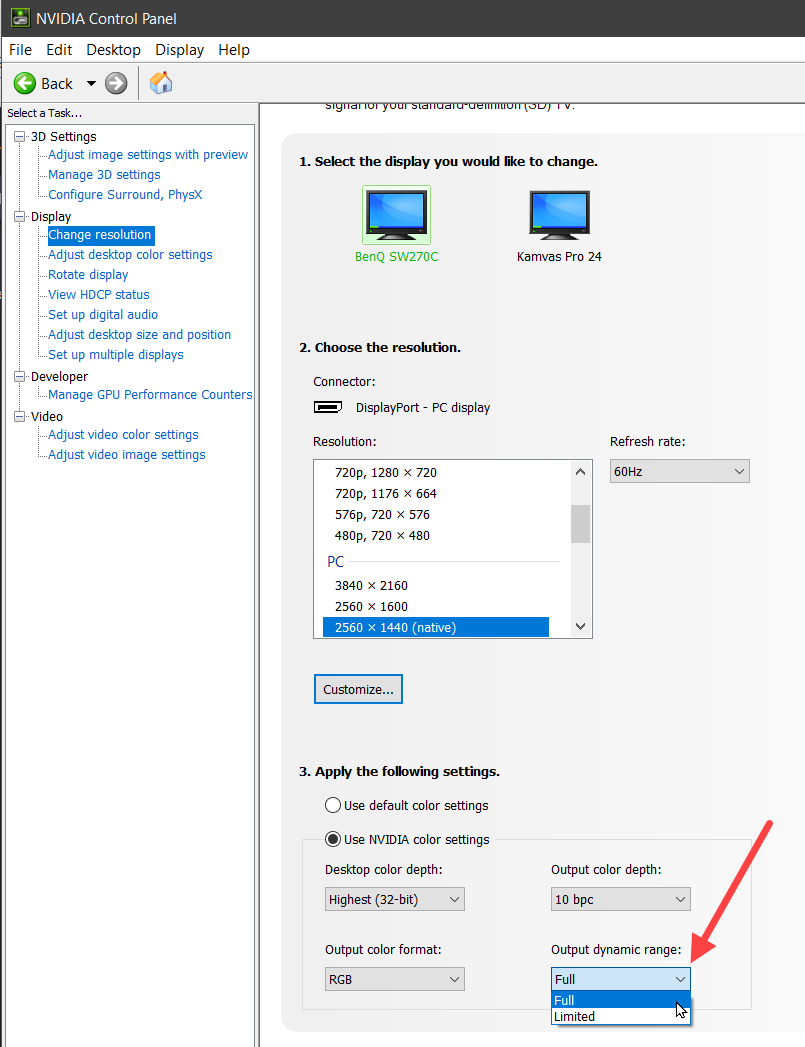Open the File menu
The image size is (805, 1047).
pyautogui.click(x=20, y=50)
